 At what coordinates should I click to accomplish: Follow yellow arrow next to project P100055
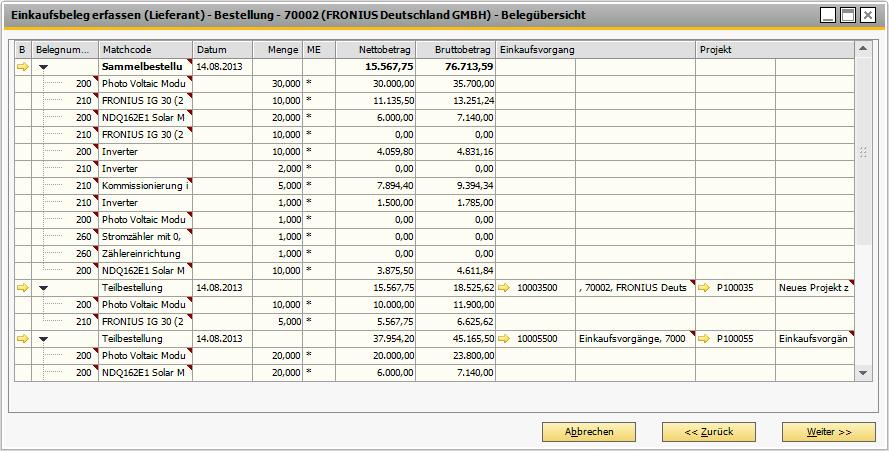[704, 339]
